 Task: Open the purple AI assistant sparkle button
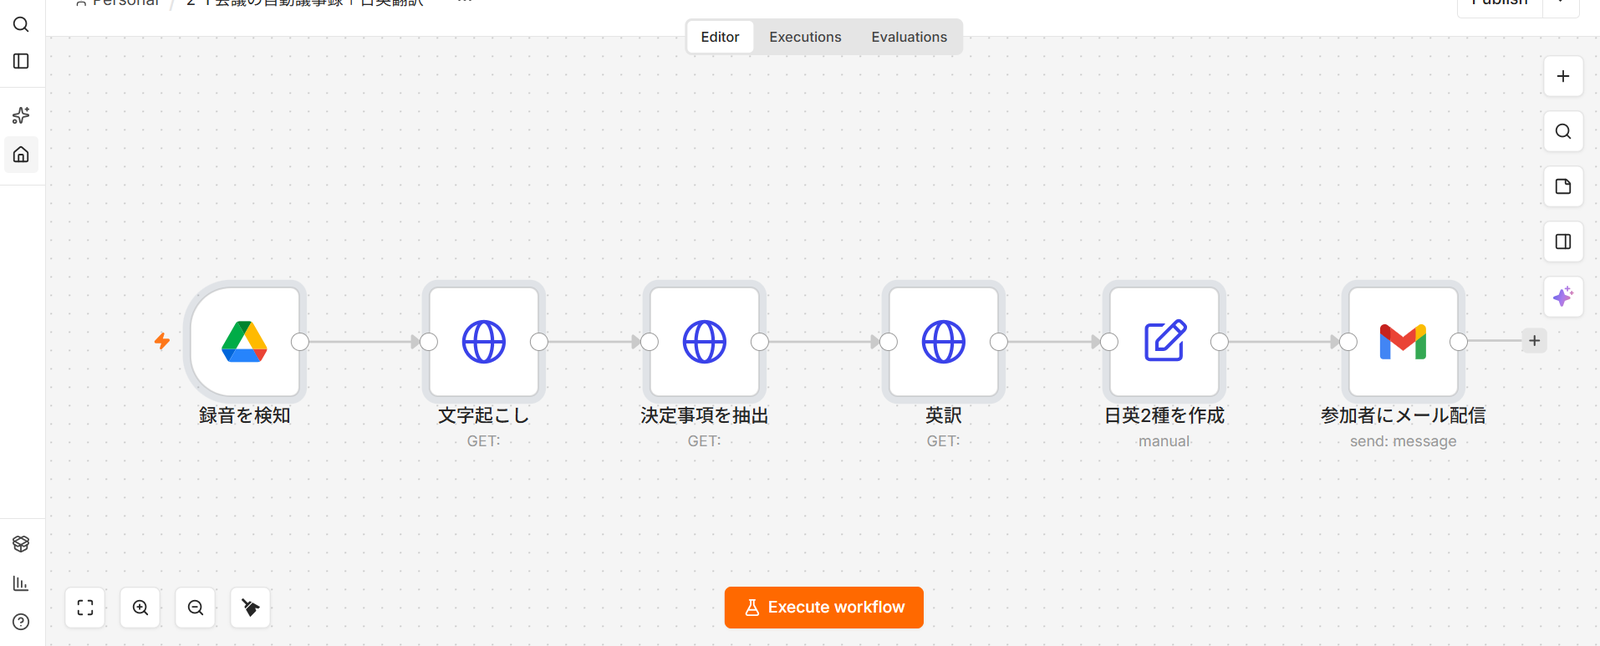[x=1563, y=297]
